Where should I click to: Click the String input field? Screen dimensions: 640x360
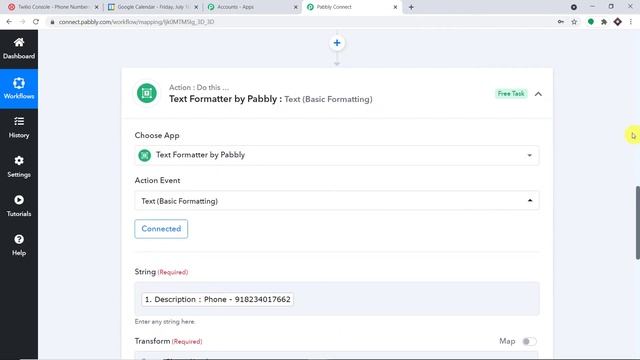[x=337, y=298]
